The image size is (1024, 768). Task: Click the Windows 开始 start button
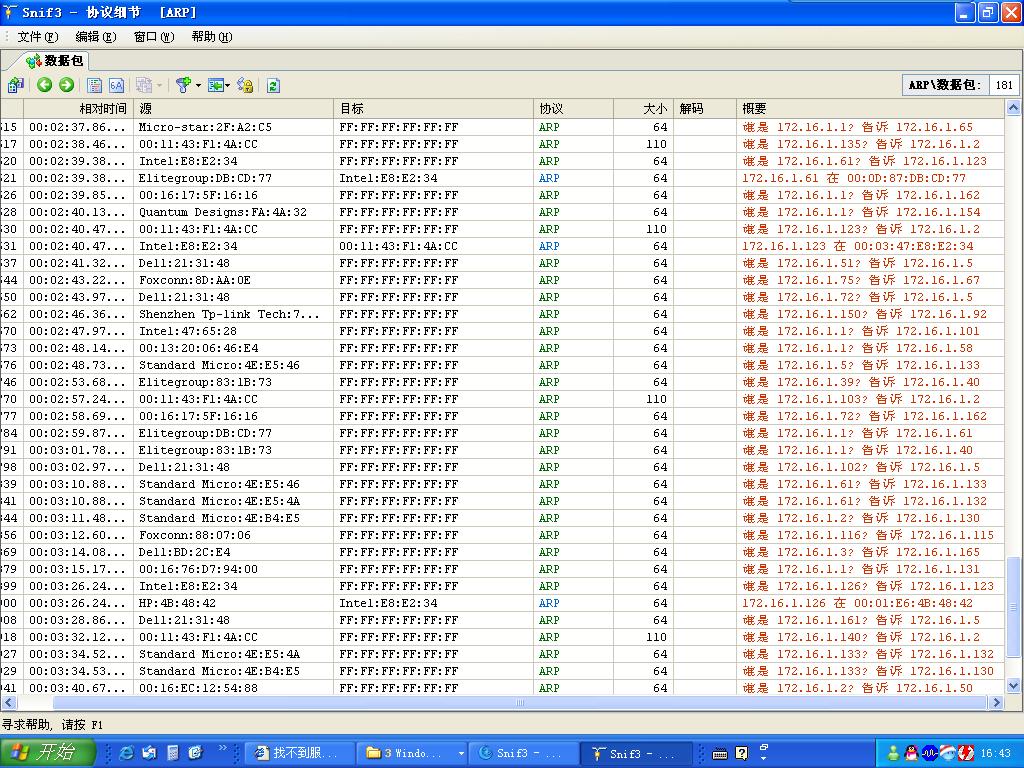(47, 753)
